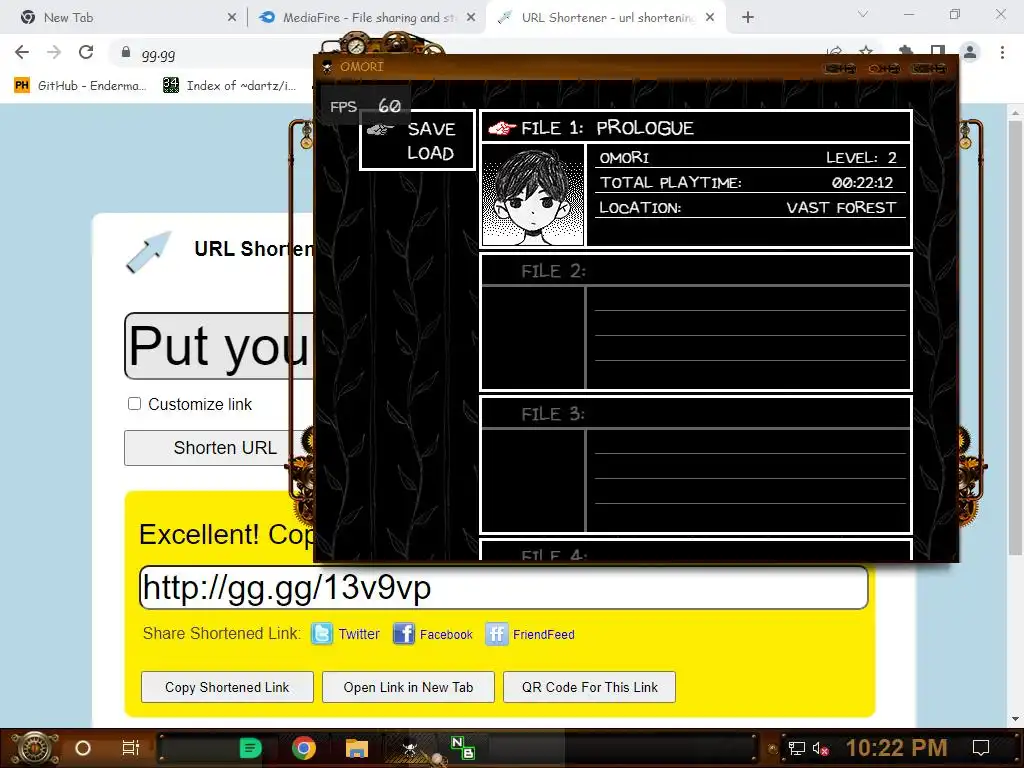Open Task View on the taskbar
The height and width of the screenshot is (768, 1024).
pyautogui.click(x=131, y=748)
